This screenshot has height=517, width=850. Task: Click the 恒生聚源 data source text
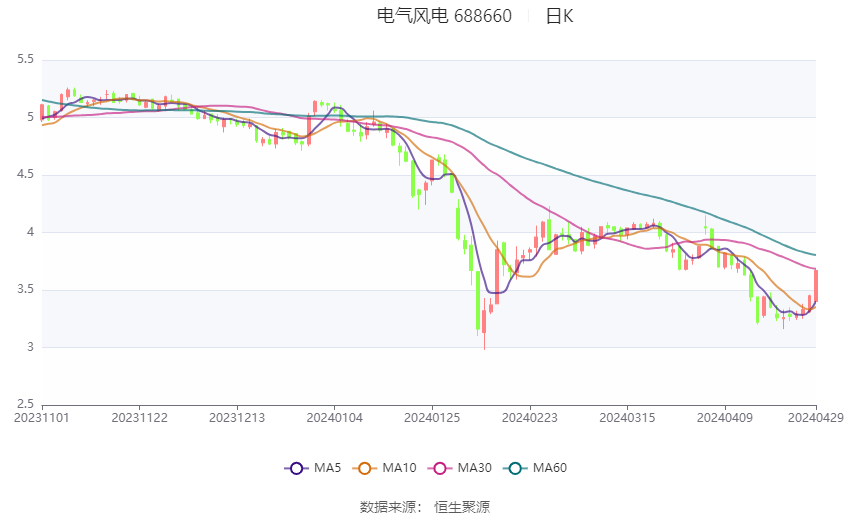coord(462,507)
